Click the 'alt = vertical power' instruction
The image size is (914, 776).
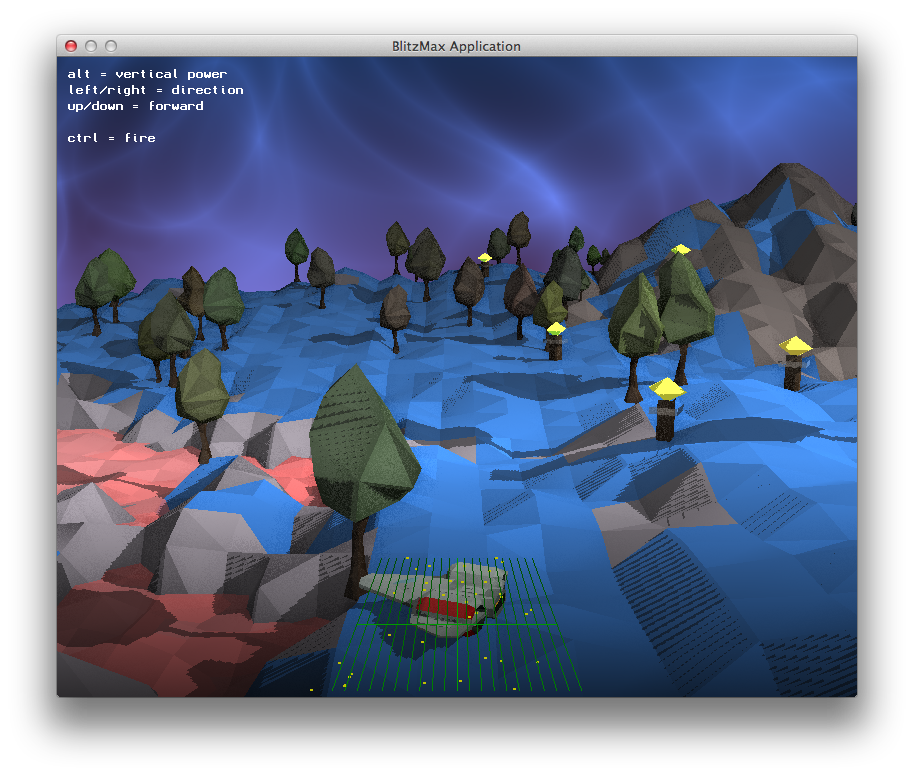point(147,74)
